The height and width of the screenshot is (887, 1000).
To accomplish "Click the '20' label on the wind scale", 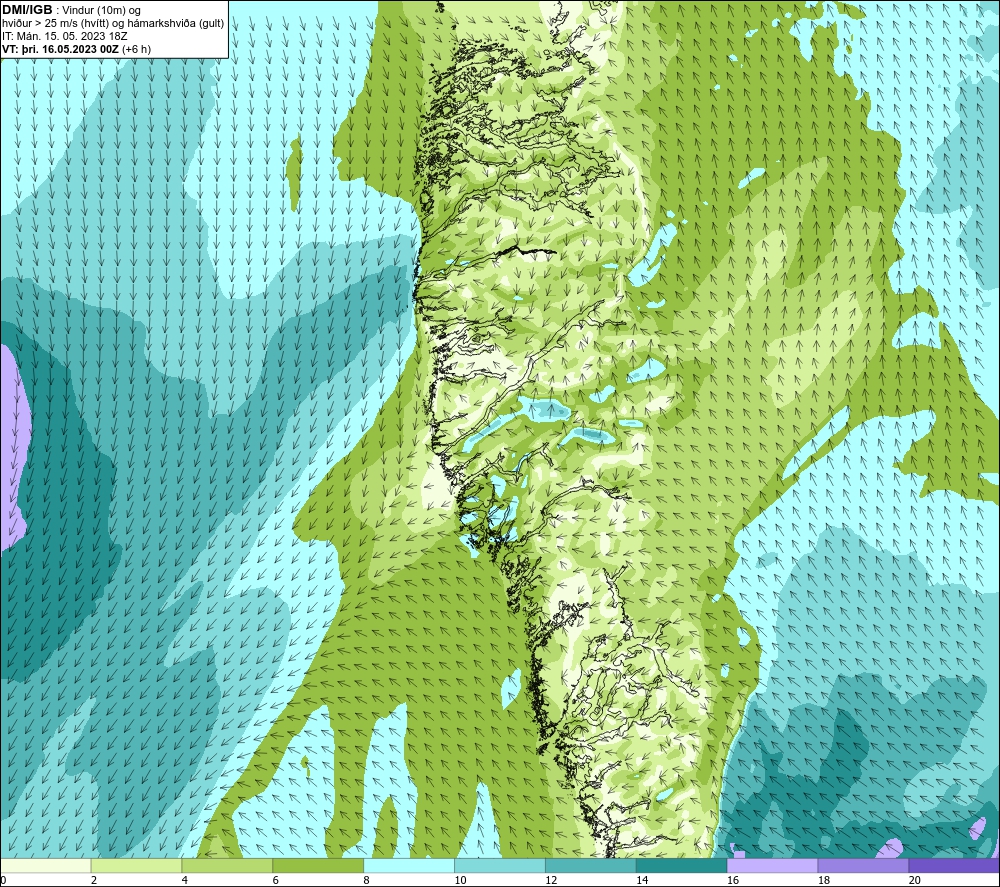I will click(915, 880).
